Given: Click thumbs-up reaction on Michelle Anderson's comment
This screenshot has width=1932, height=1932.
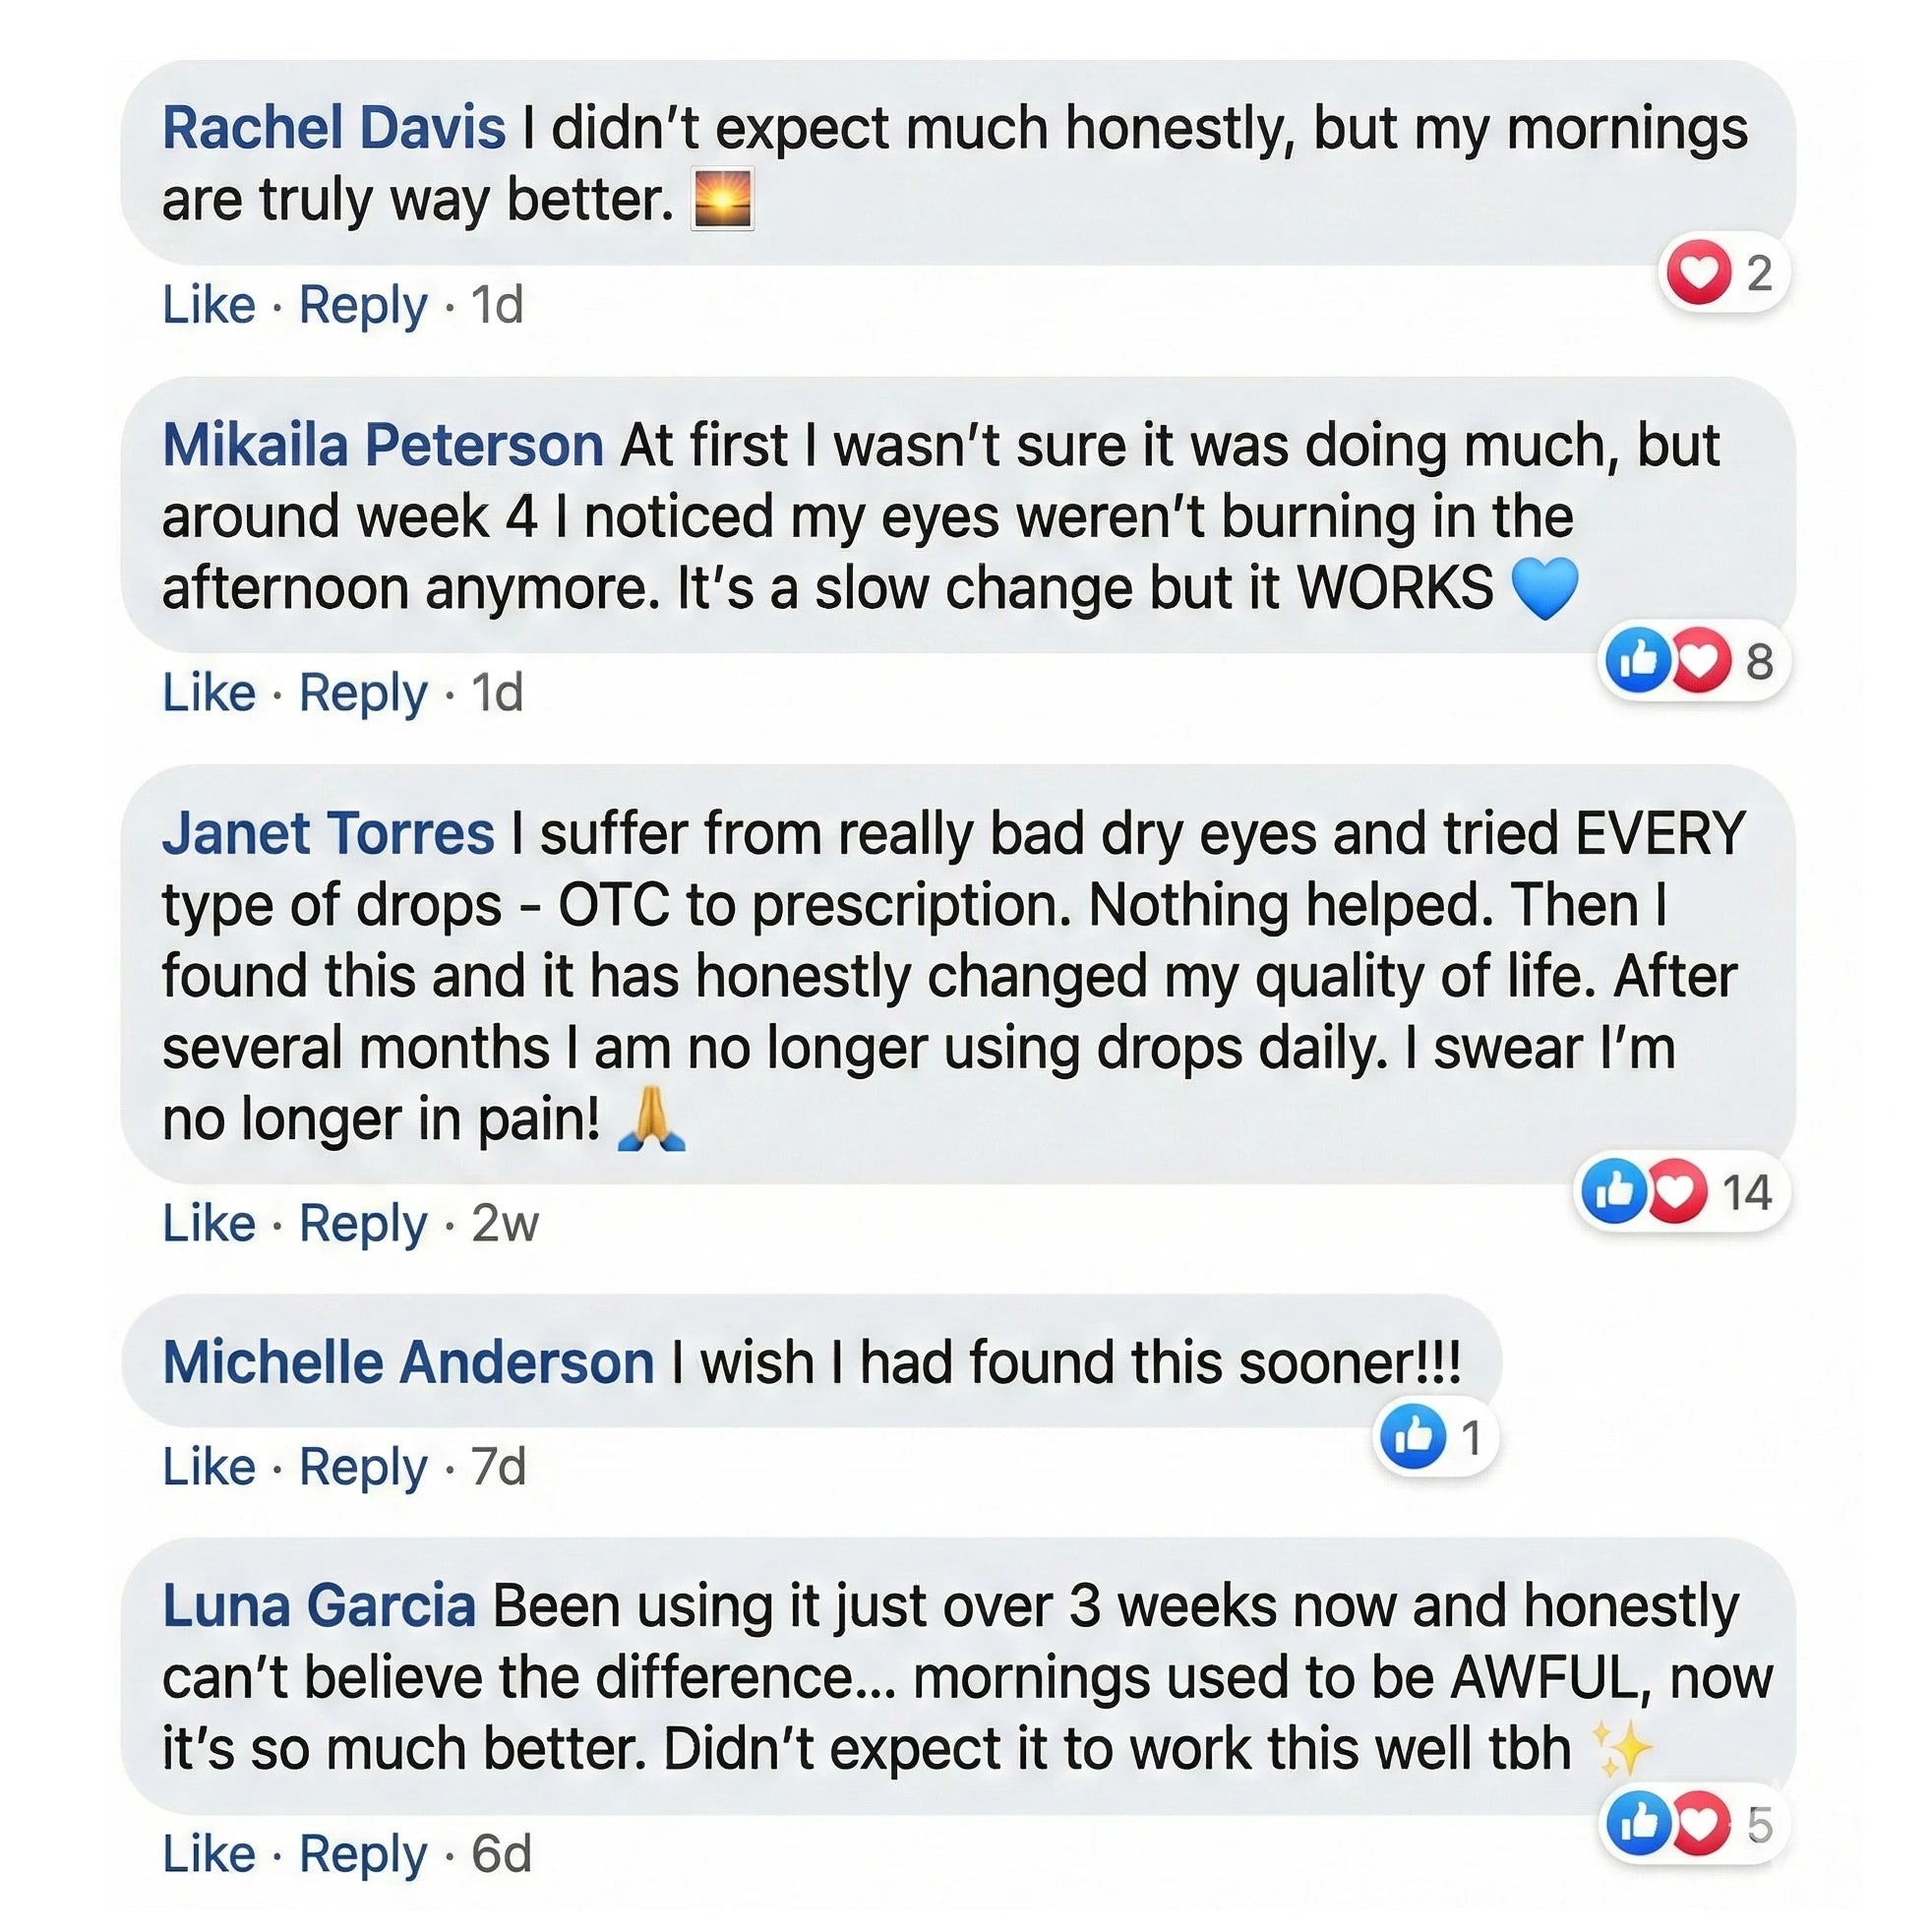Looking at the screenshot, I should pyautogui.click(x=1412, y=1437).
